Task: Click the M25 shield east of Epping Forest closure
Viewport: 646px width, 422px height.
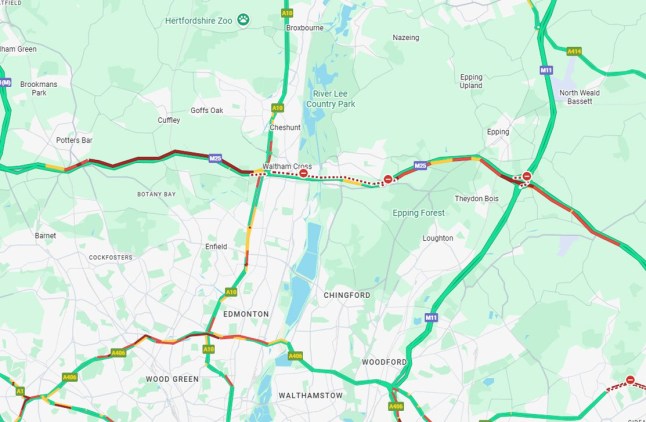Action: click(x=420, y=166)
